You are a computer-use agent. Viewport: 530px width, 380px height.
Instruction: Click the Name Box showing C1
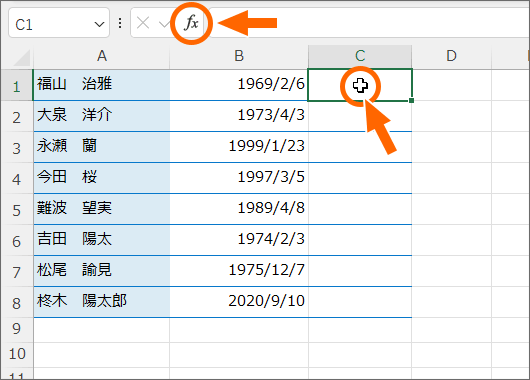[59, 23]
